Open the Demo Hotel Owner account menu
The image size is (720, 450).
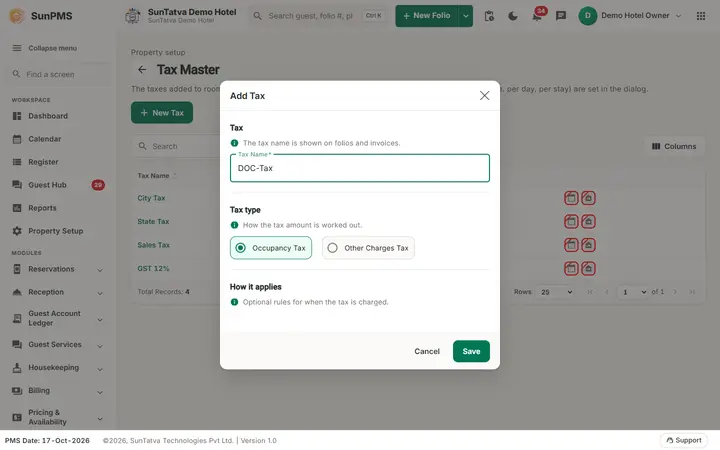pyautogui.click(x=630, y=16)
